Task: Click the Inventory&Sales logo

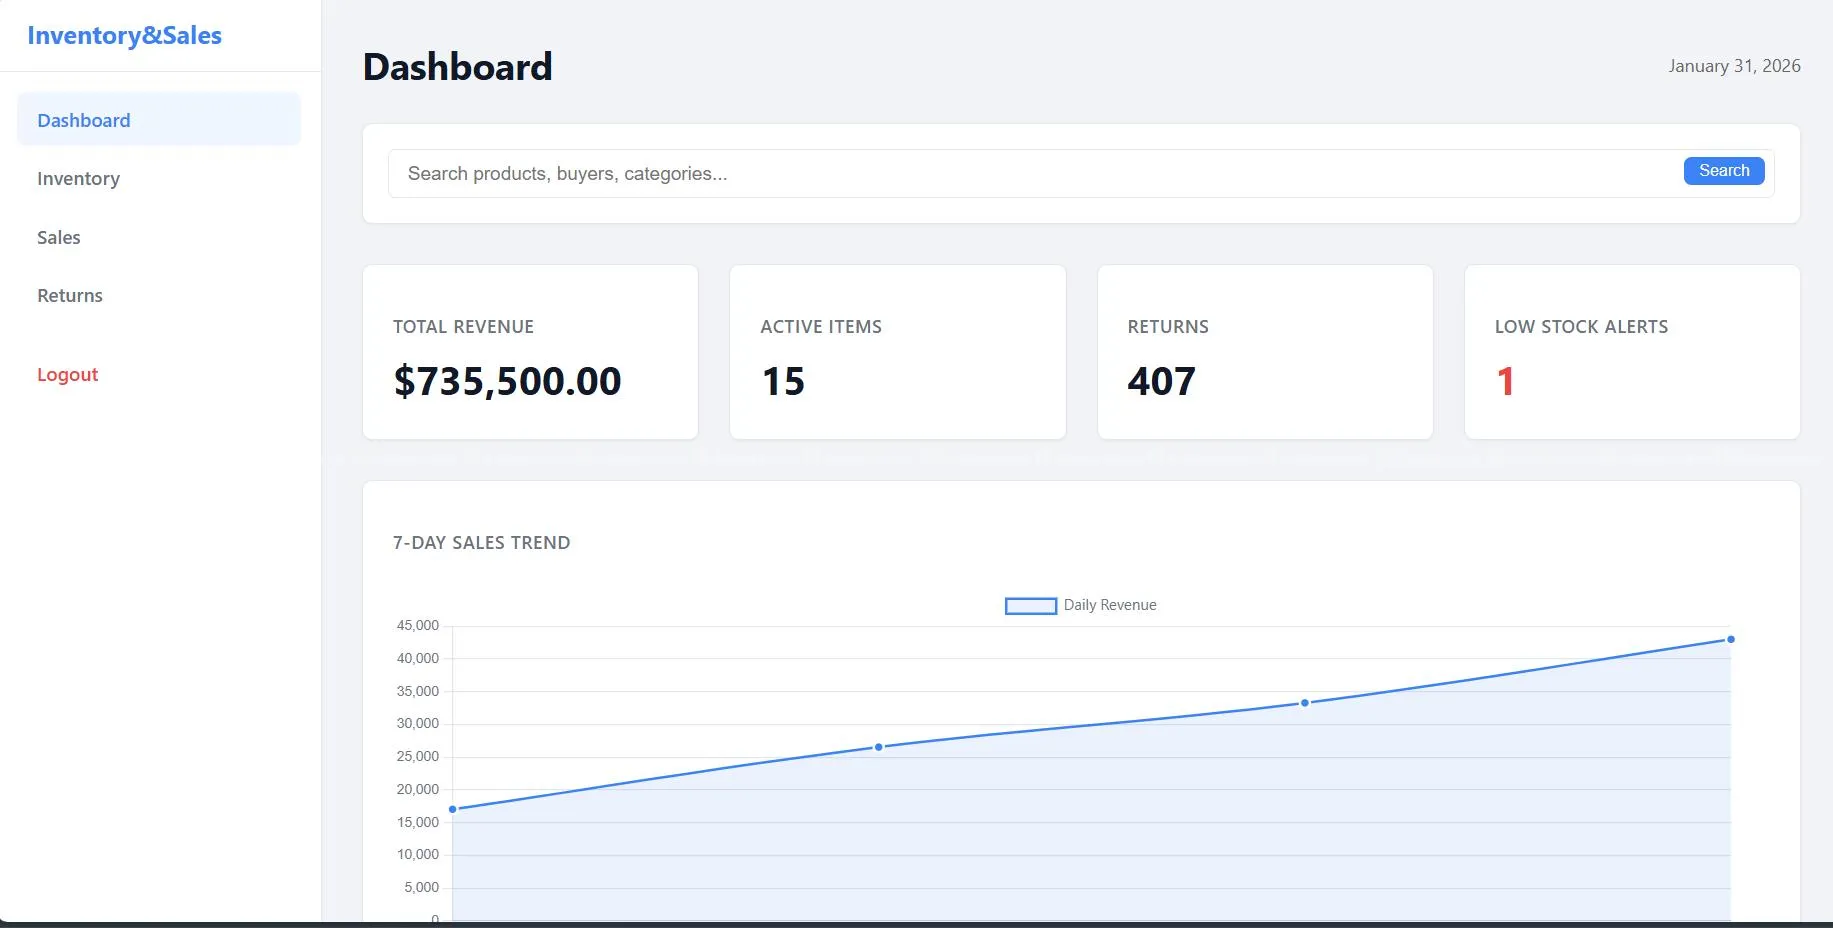Action: pos(124,36)
